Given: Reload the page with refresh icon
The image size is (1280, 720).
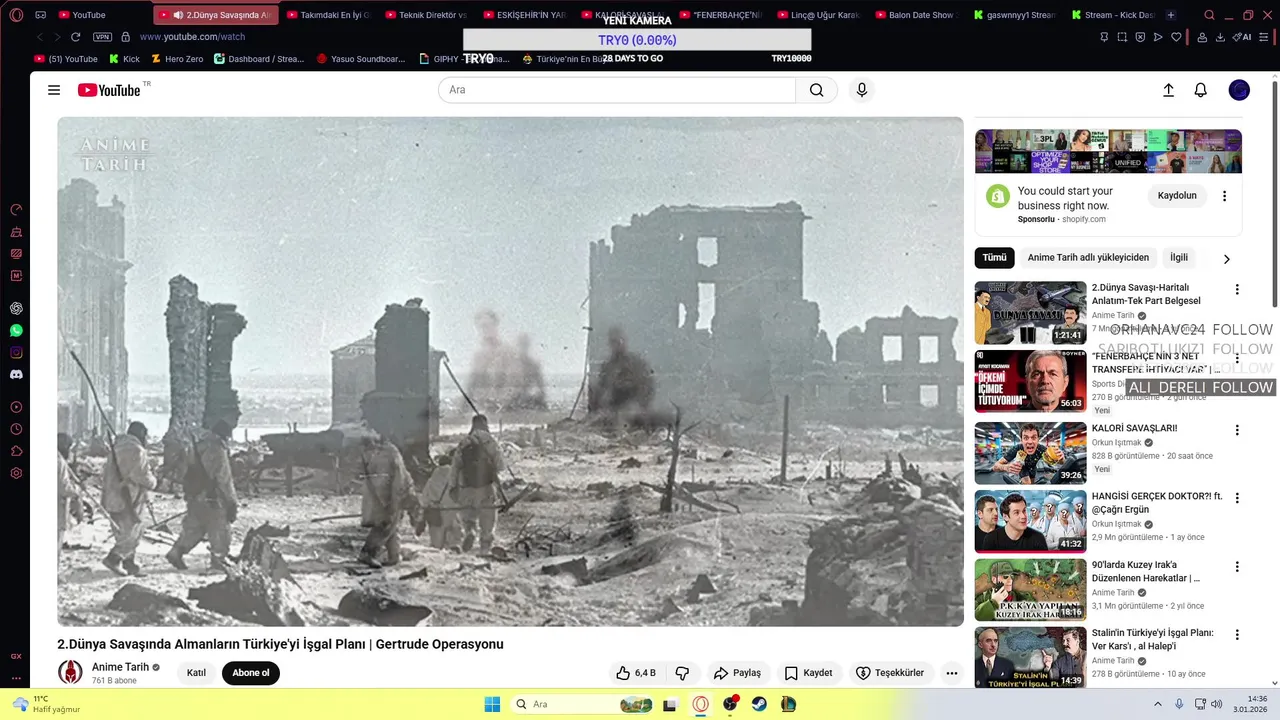Looking at the screenshot, I should point(75,37).
